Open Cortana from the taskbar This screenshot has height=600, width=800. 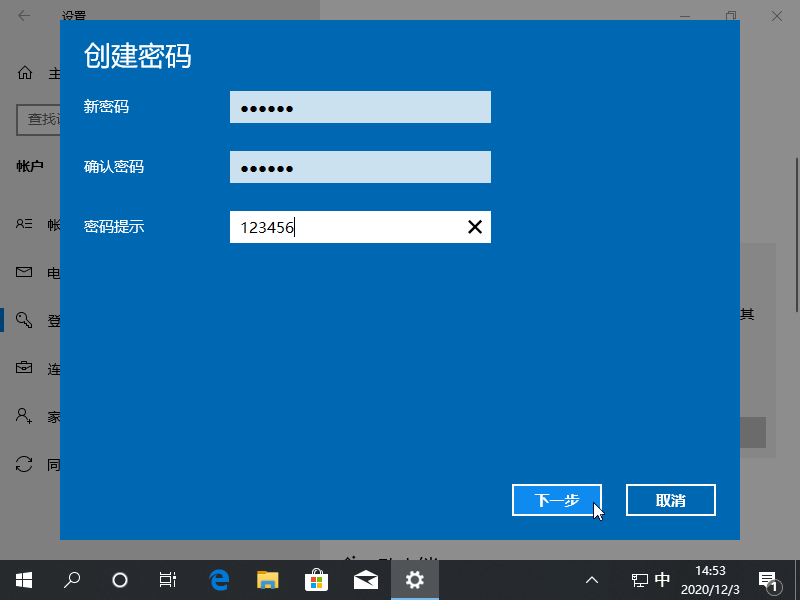pos(119,579)
